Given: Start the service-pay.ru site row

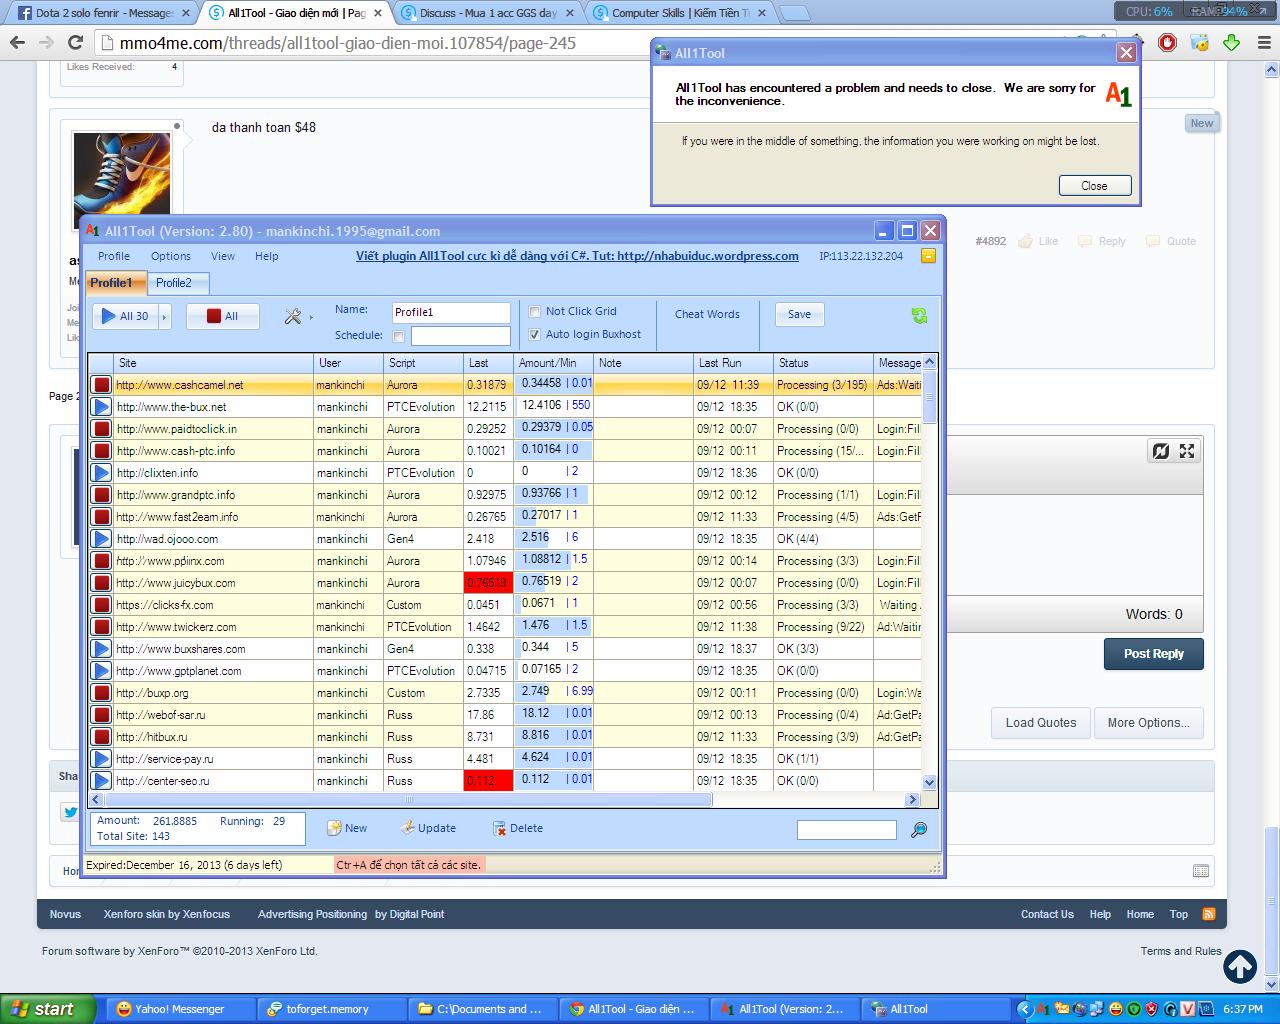Looking at the screenshot, I should 101,759.
